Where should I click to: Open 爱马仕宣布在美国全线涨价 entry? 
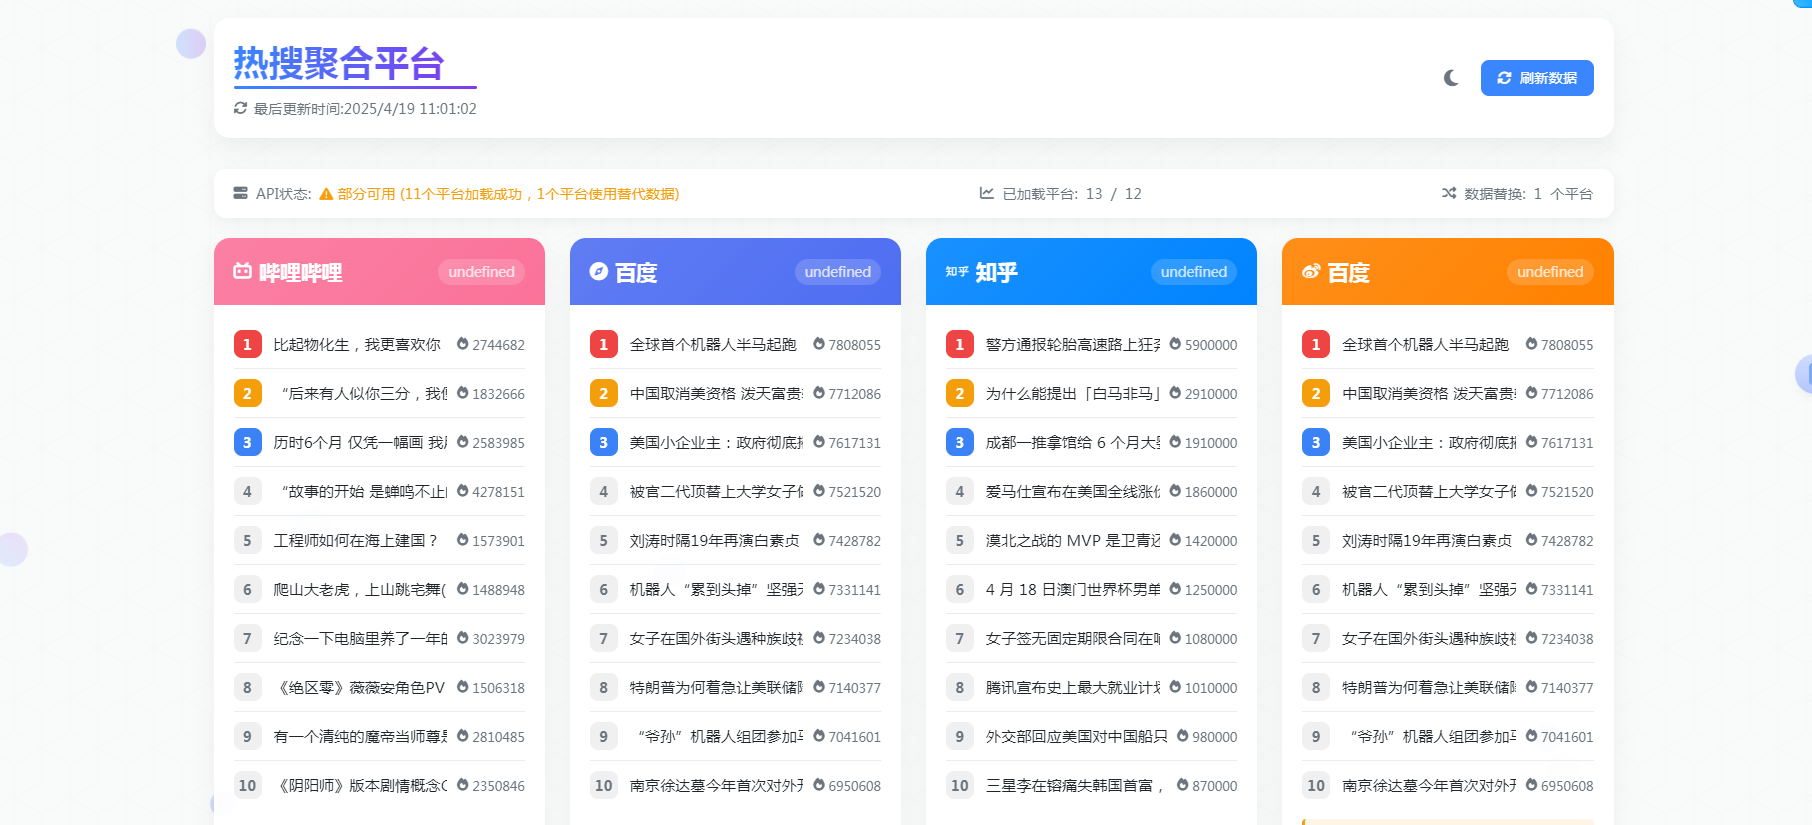click(x=1073, y=491)
